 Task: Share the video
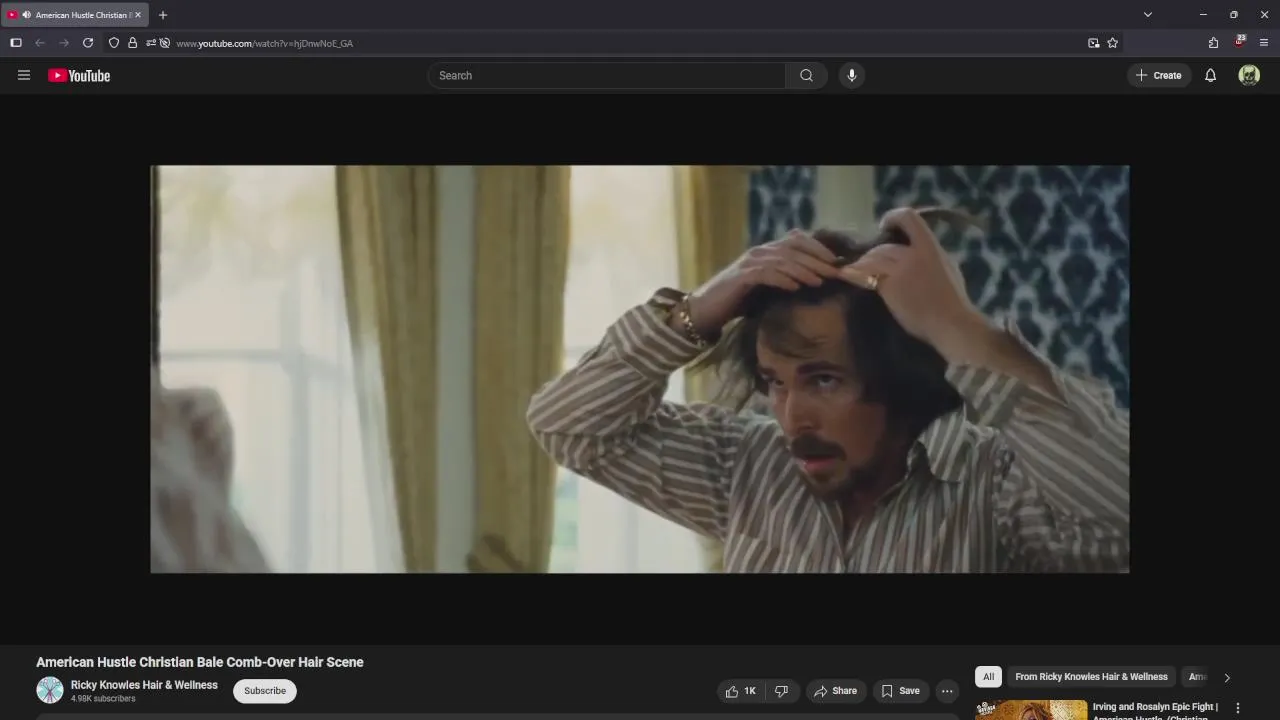835,691
